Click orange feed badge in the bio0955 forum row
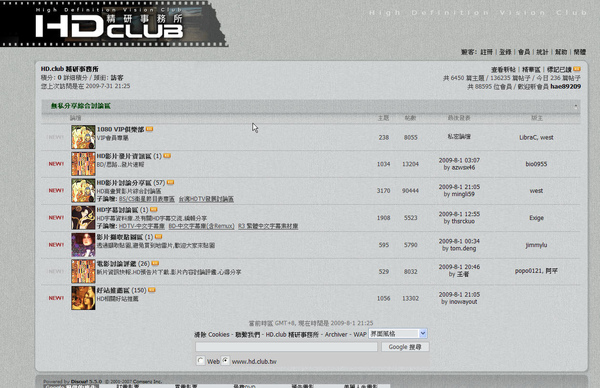The image size is (600, 388). tap(167, 156)
